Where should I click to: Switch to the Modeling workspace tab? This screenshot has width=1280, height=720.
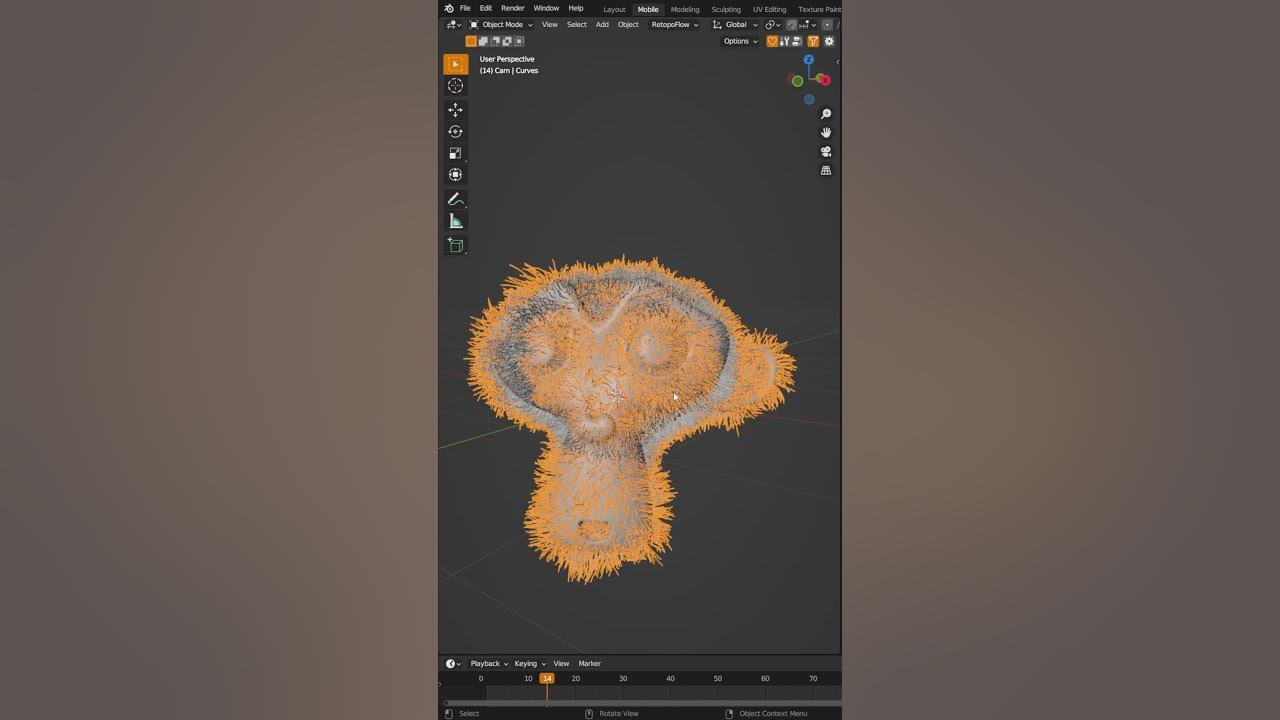(685, 9)
